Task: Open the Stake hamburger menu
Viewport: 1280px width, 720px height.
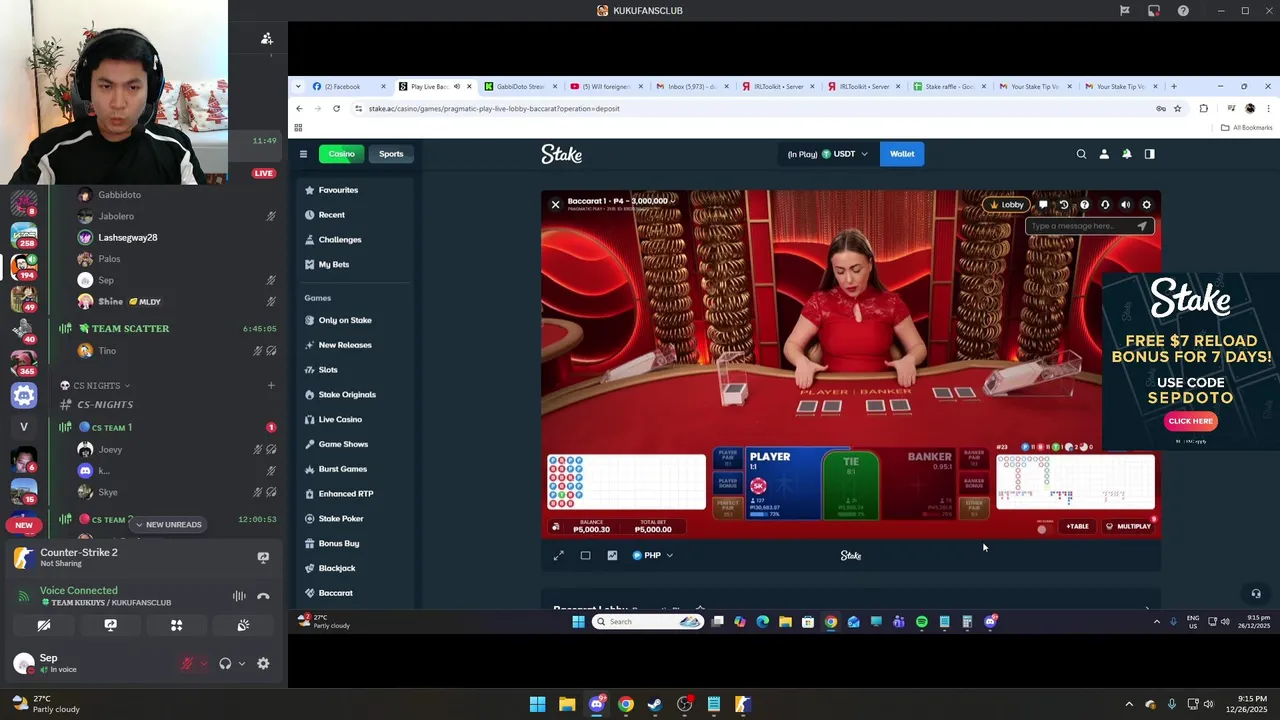Action: tap(303, 154)
